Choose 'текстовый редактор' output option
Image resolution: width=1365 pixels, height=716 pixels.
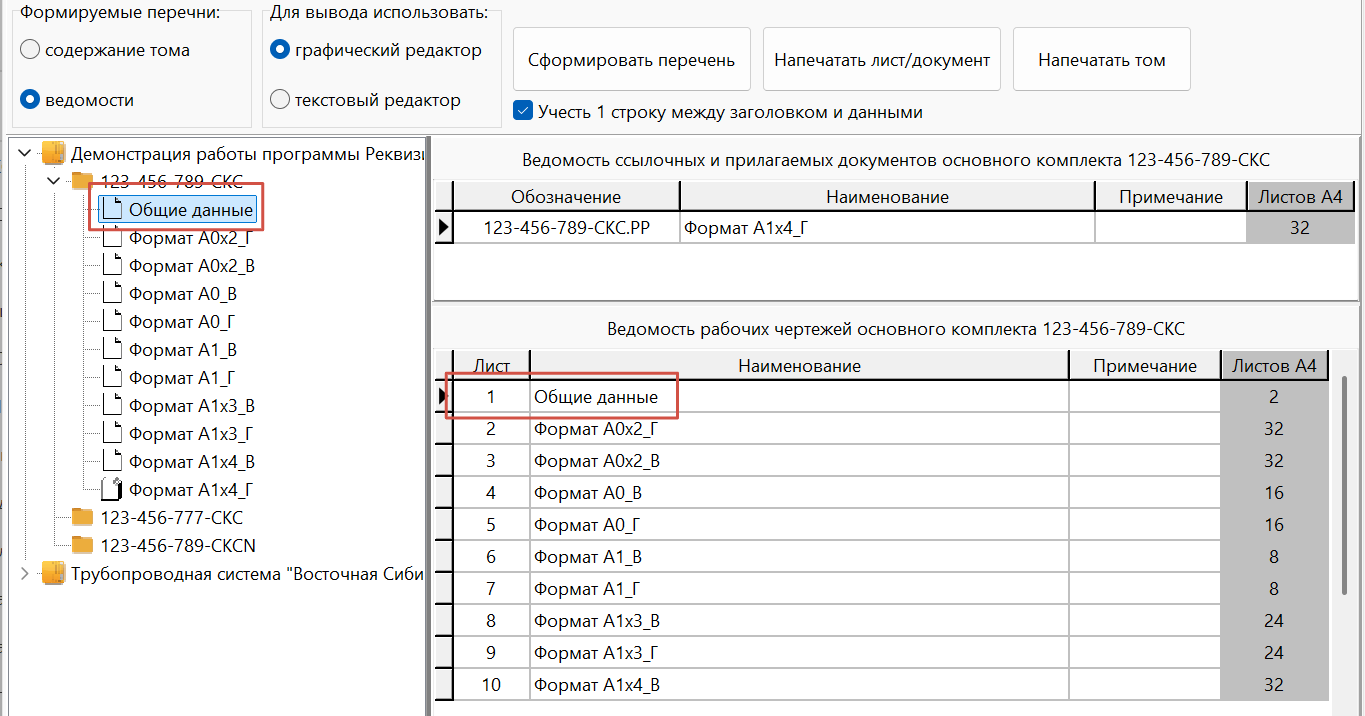(x=281, y=99)
